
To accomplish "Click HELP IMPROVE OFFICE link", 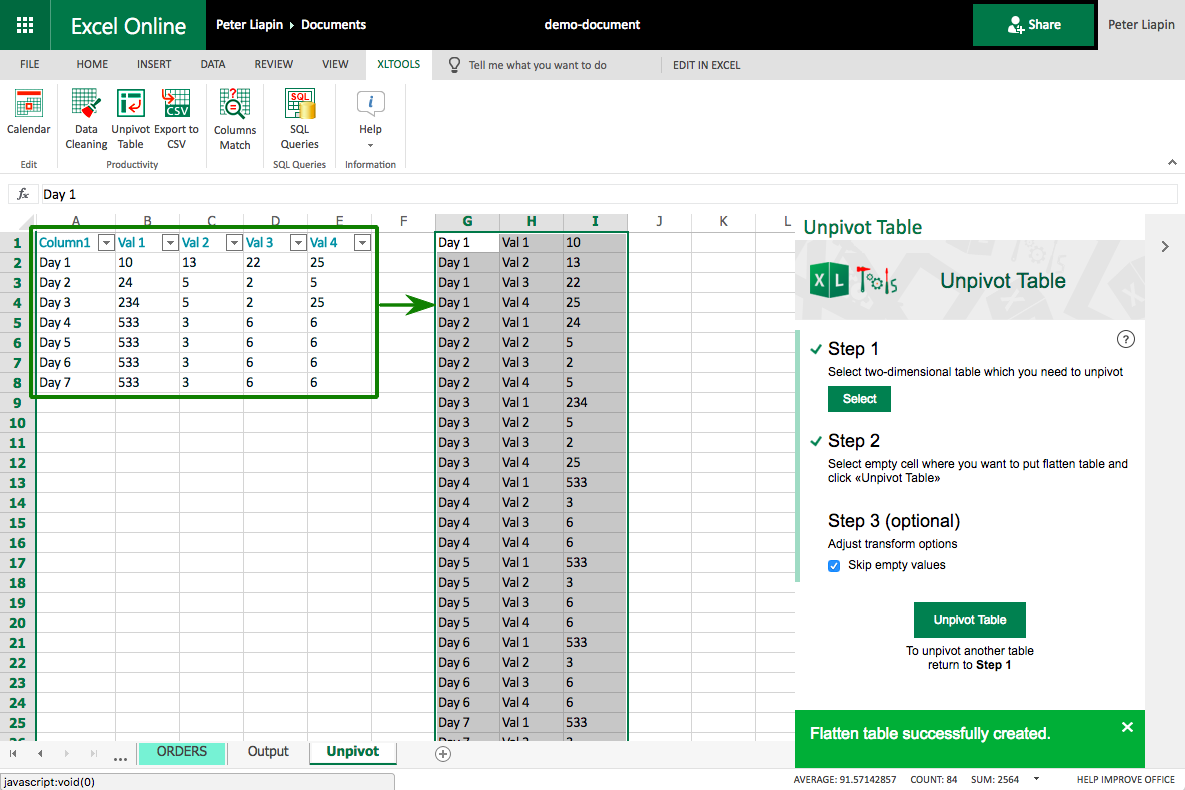I will click(x=1125, y=779).
